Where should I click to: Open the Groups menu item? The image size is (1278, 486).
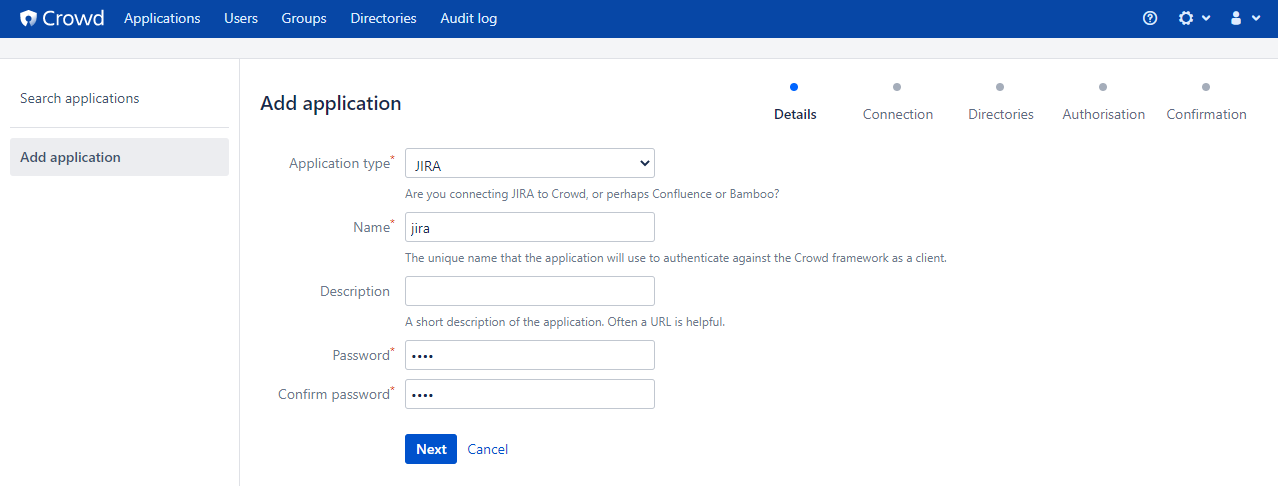(304, 18)
